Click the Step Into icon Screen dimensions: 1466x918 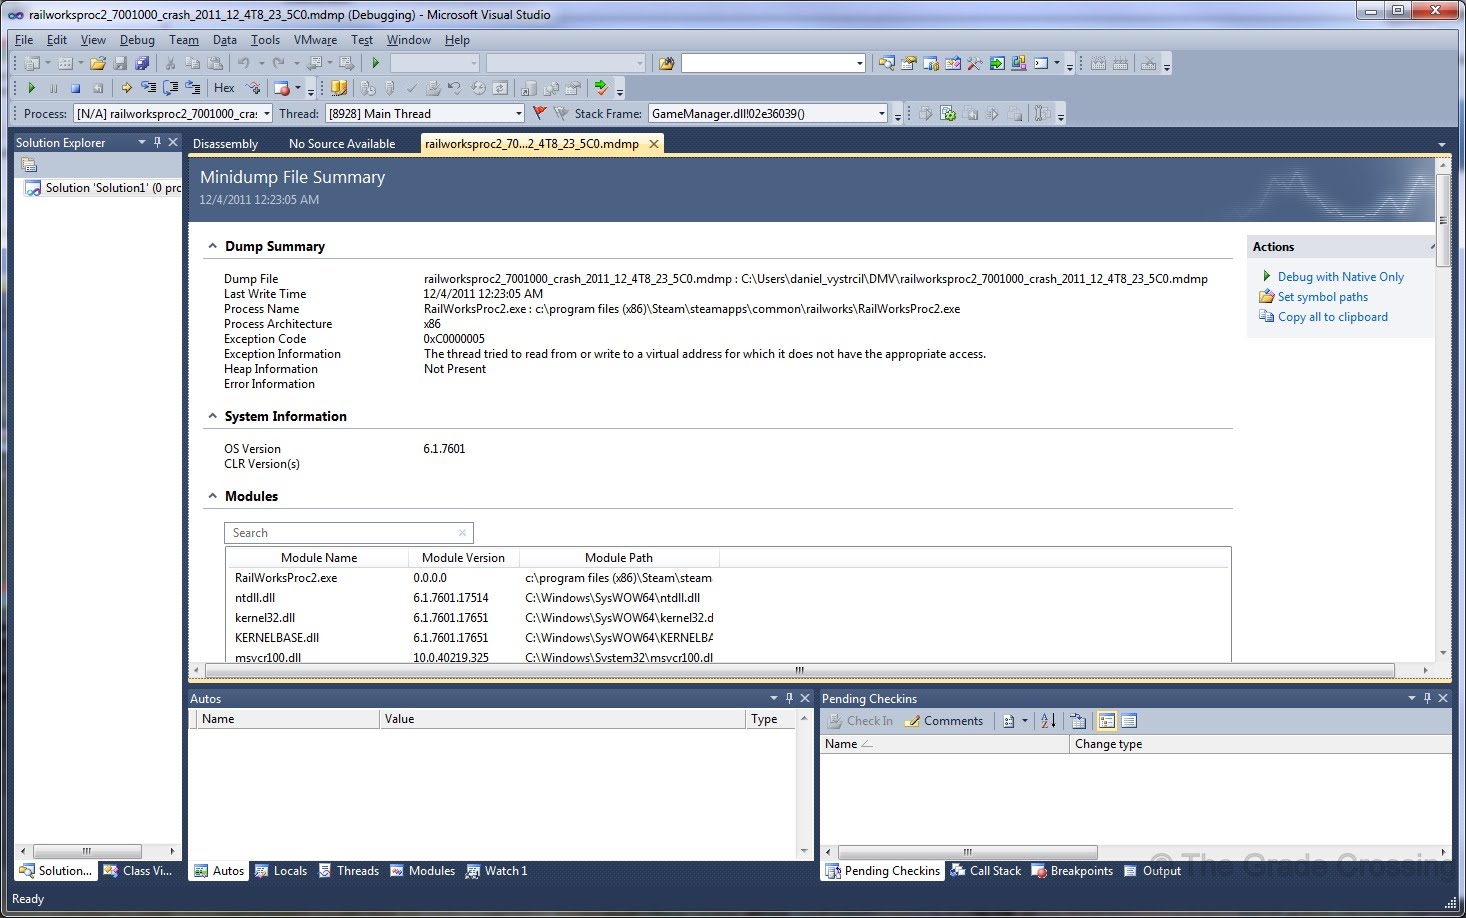(148, 88)
